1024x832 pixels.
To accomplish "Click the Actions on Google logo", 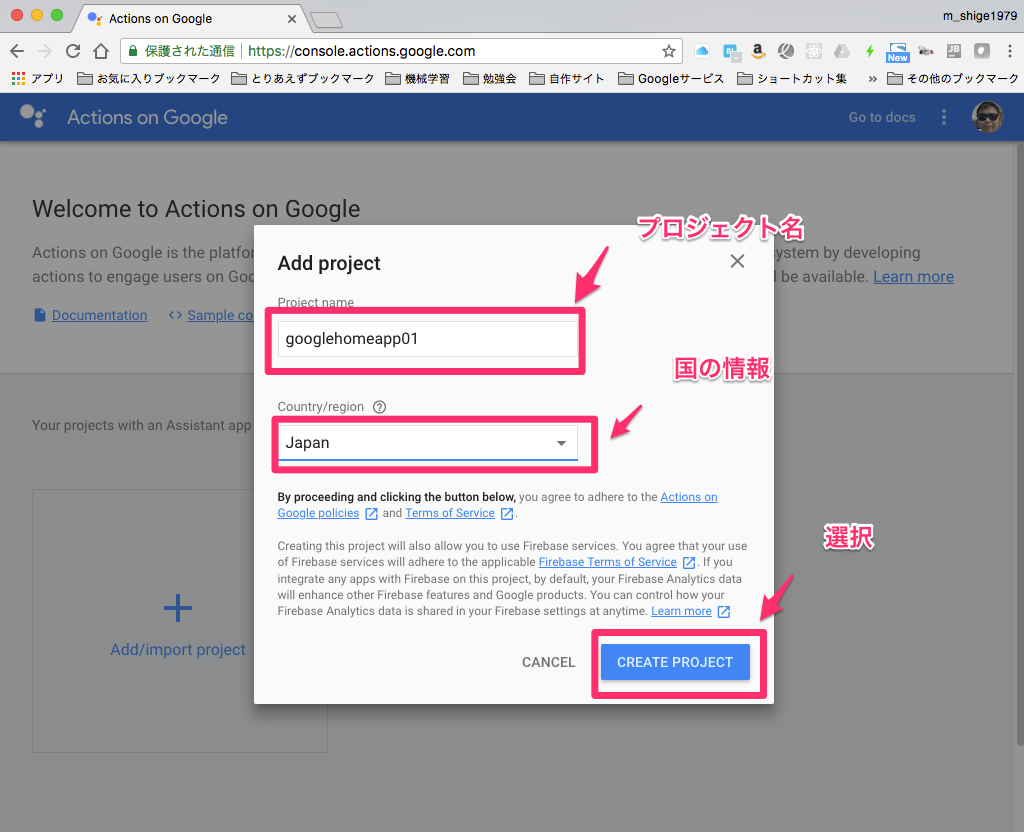I will [x=33, y=116].
